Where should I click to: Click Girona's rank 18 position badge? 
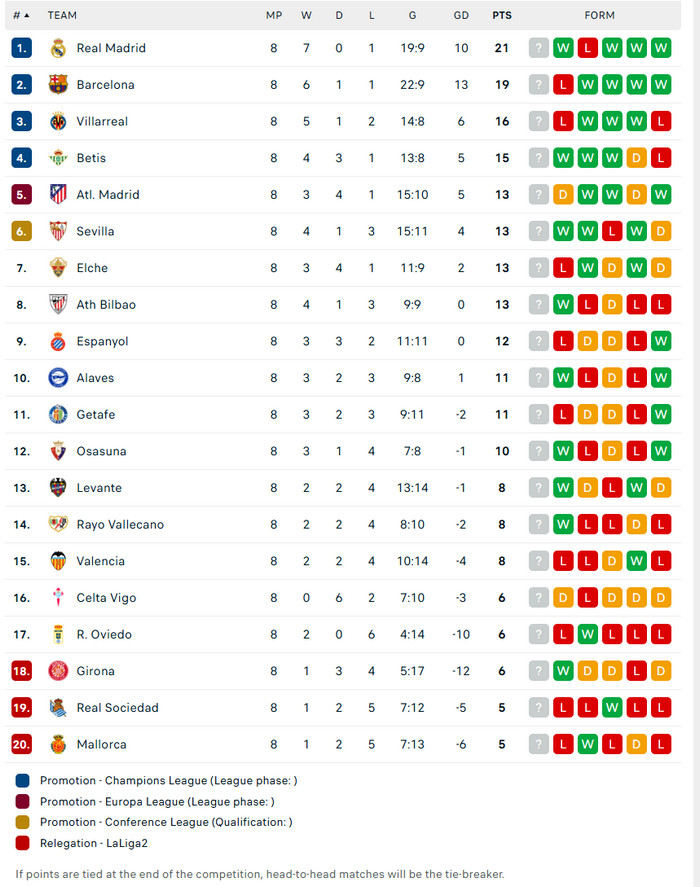[22, 671]
